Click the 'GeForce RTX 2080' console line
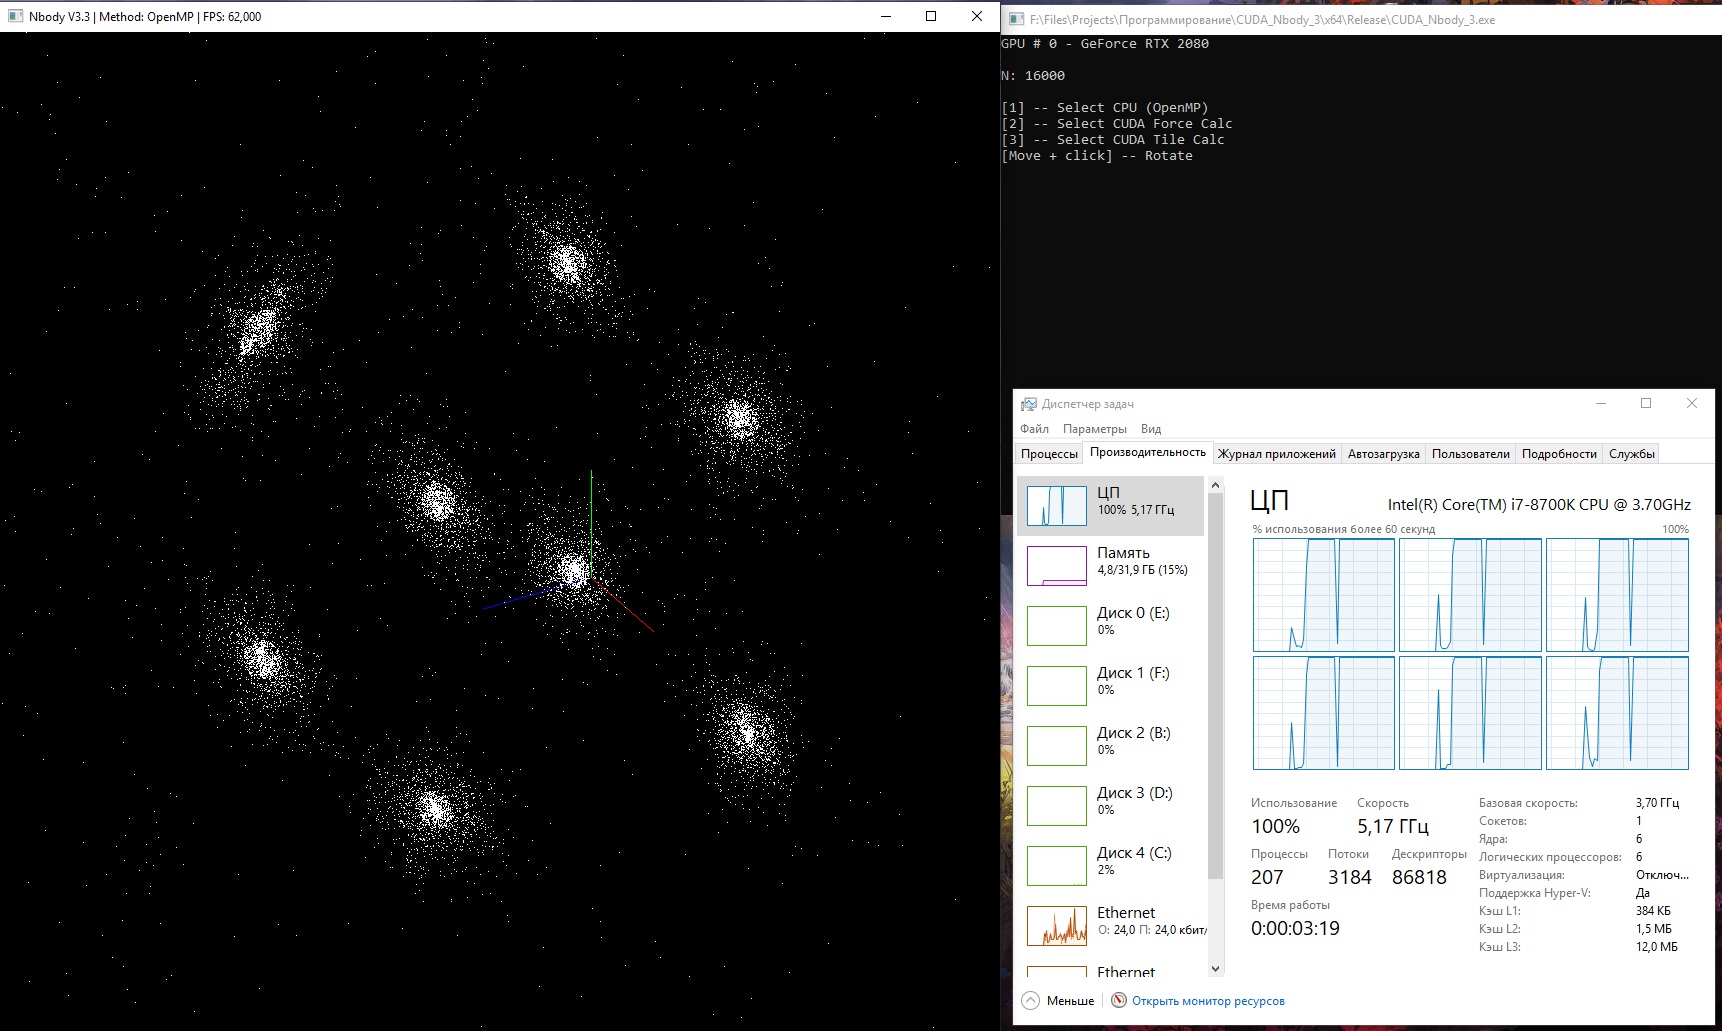 (x=1105, y=44)
